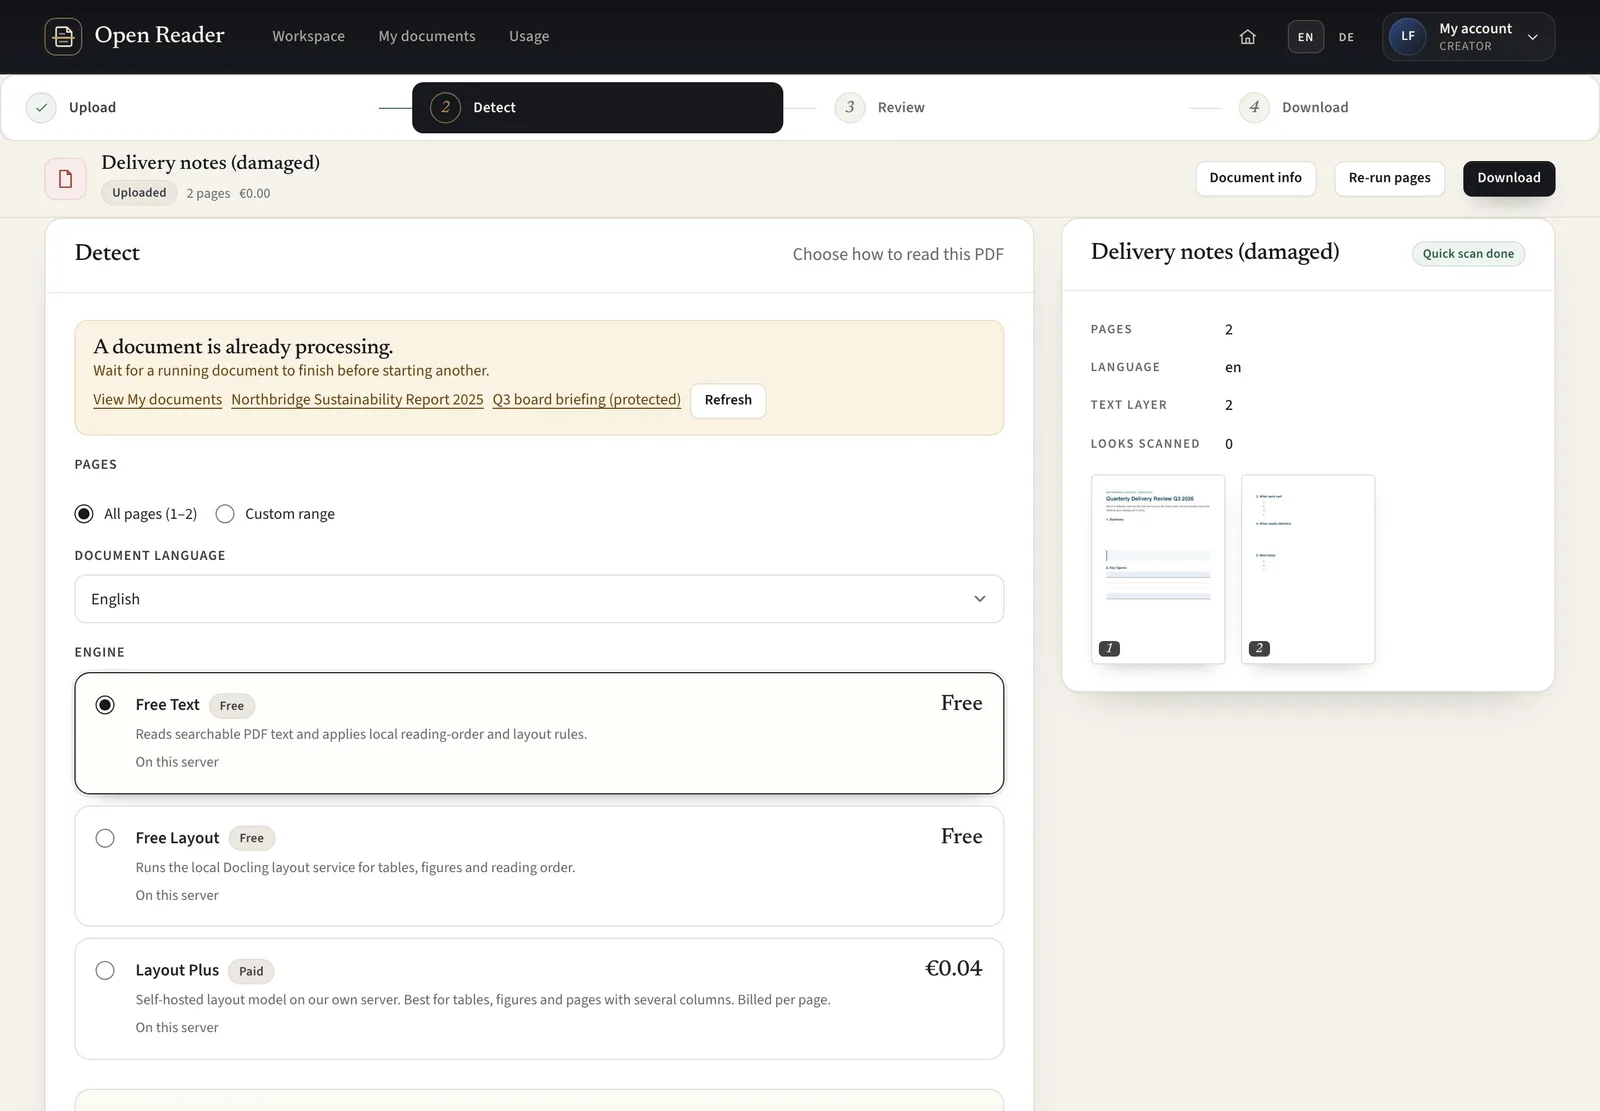Click the Open Reader logo icon

coord(63,37)
